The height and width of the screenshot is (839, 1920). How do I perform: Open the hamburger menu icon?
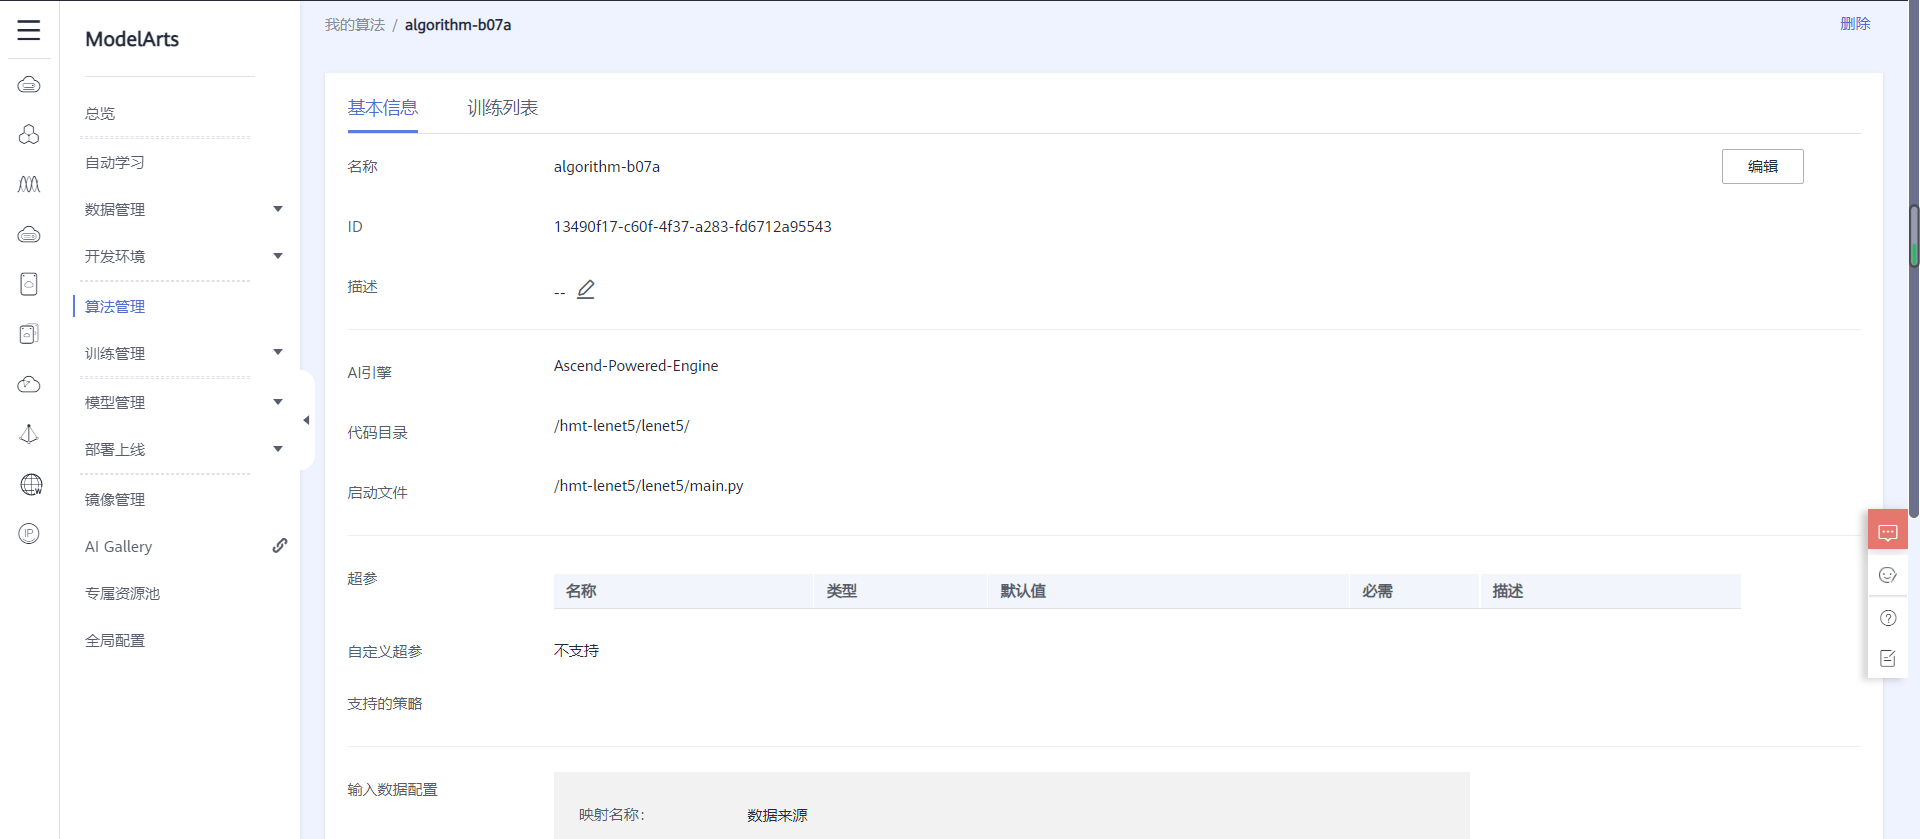tap(29, 30)
